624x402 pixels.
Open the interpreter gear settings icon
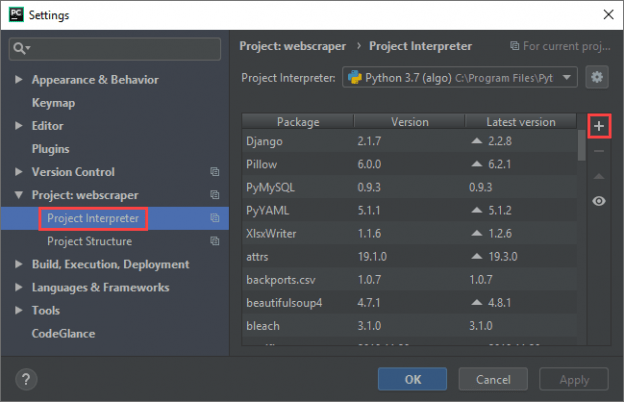[x=597, y=77]
